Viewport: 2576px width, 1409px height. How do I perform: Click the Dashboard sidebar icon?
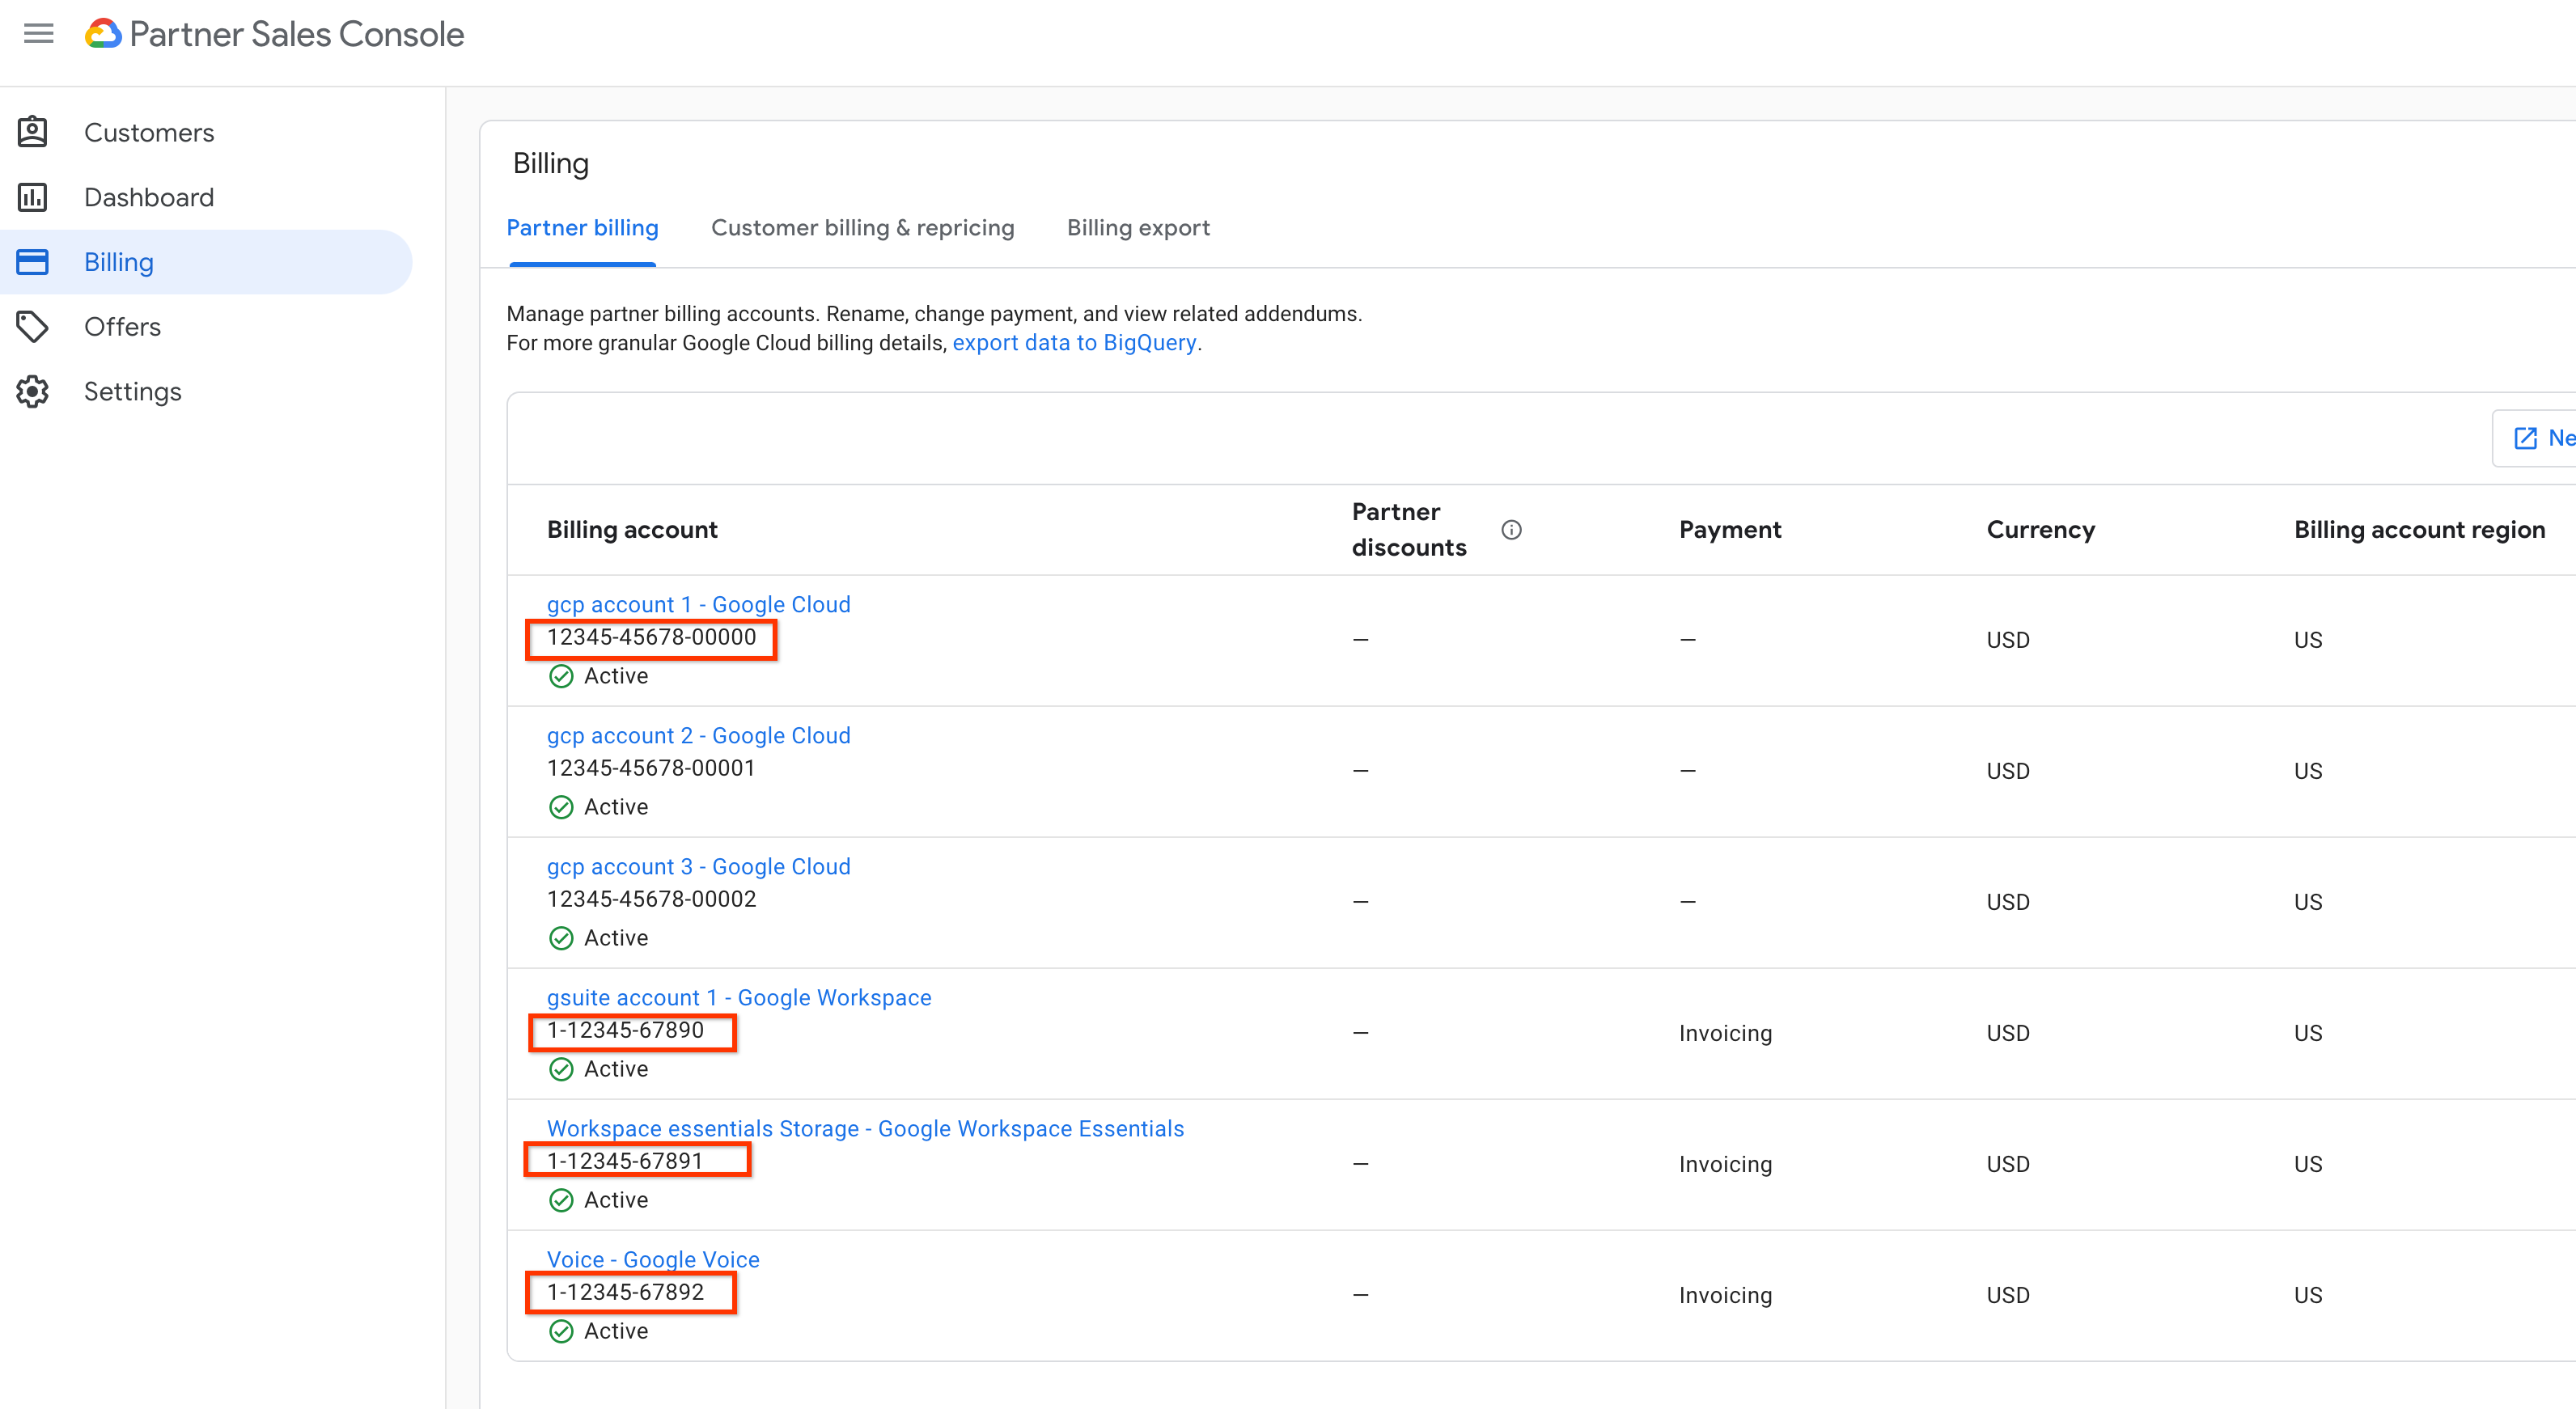[36, 196]
